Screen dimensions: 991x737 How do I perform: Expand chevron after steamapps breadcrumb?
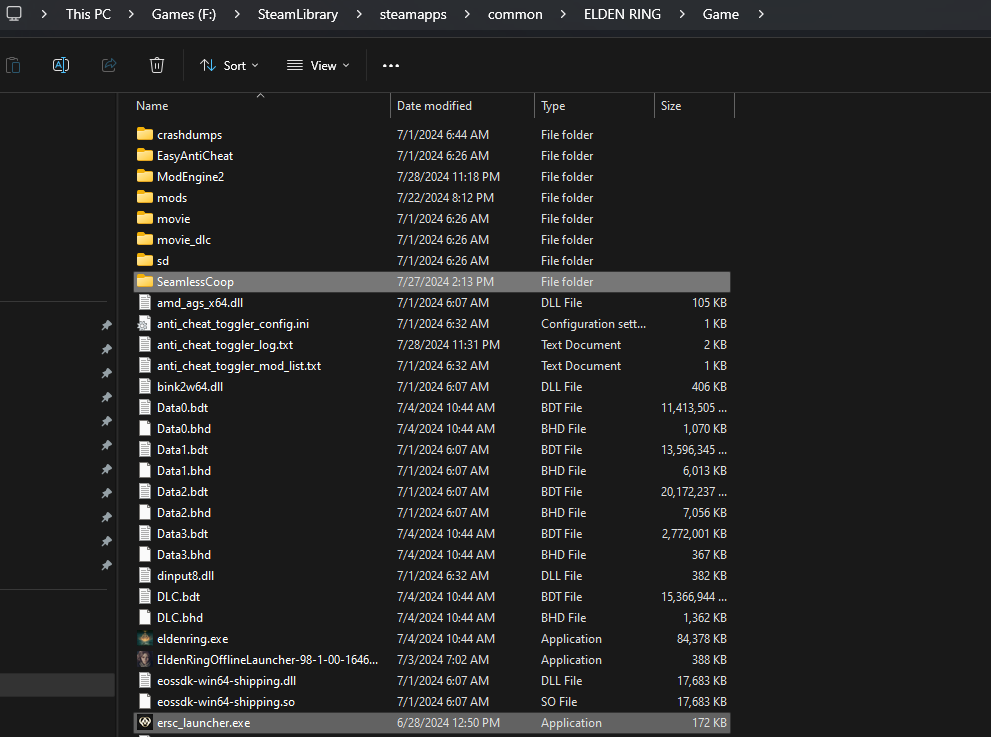point(467,14)
